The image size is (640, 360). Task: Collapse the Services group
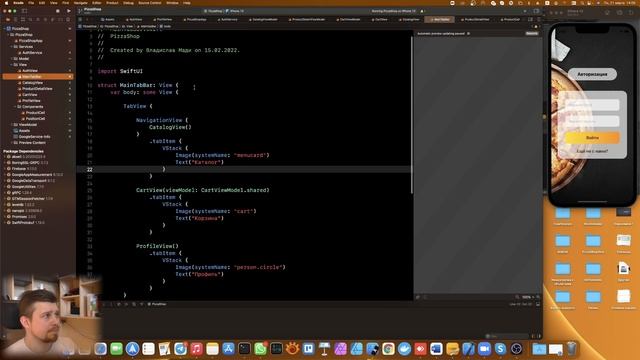click(x=12, y=47)
